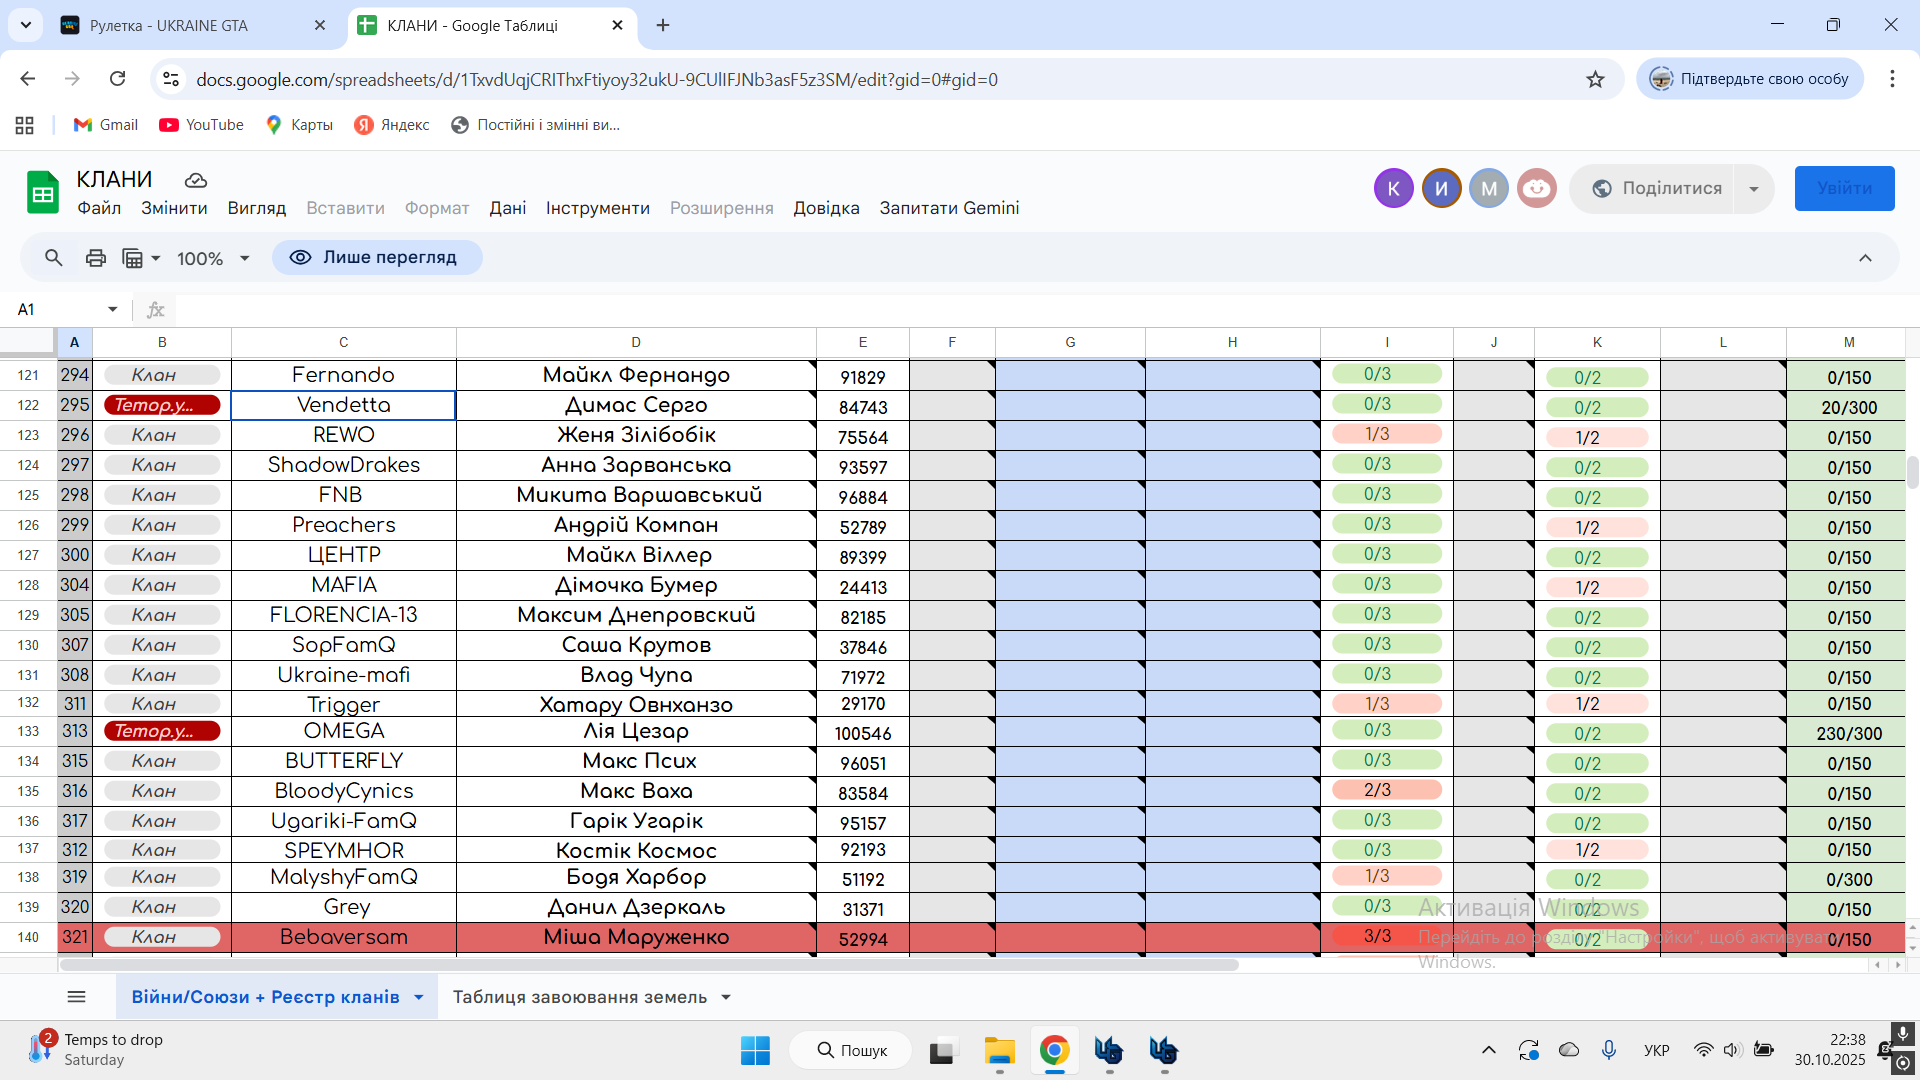Click purple K collaborator avatar
Viewport: 1920px width, 1080px height.
[1393, 188]
